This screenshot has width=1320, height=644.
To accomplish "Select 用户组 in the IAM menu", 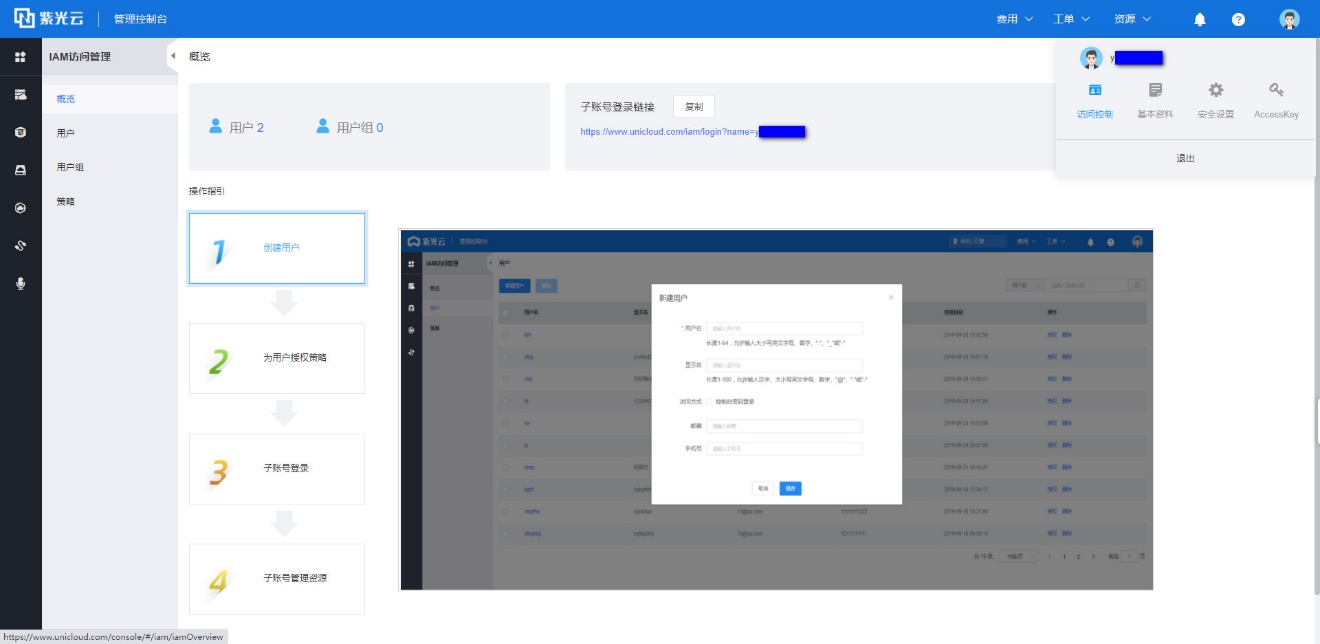I will click(70, 167).
